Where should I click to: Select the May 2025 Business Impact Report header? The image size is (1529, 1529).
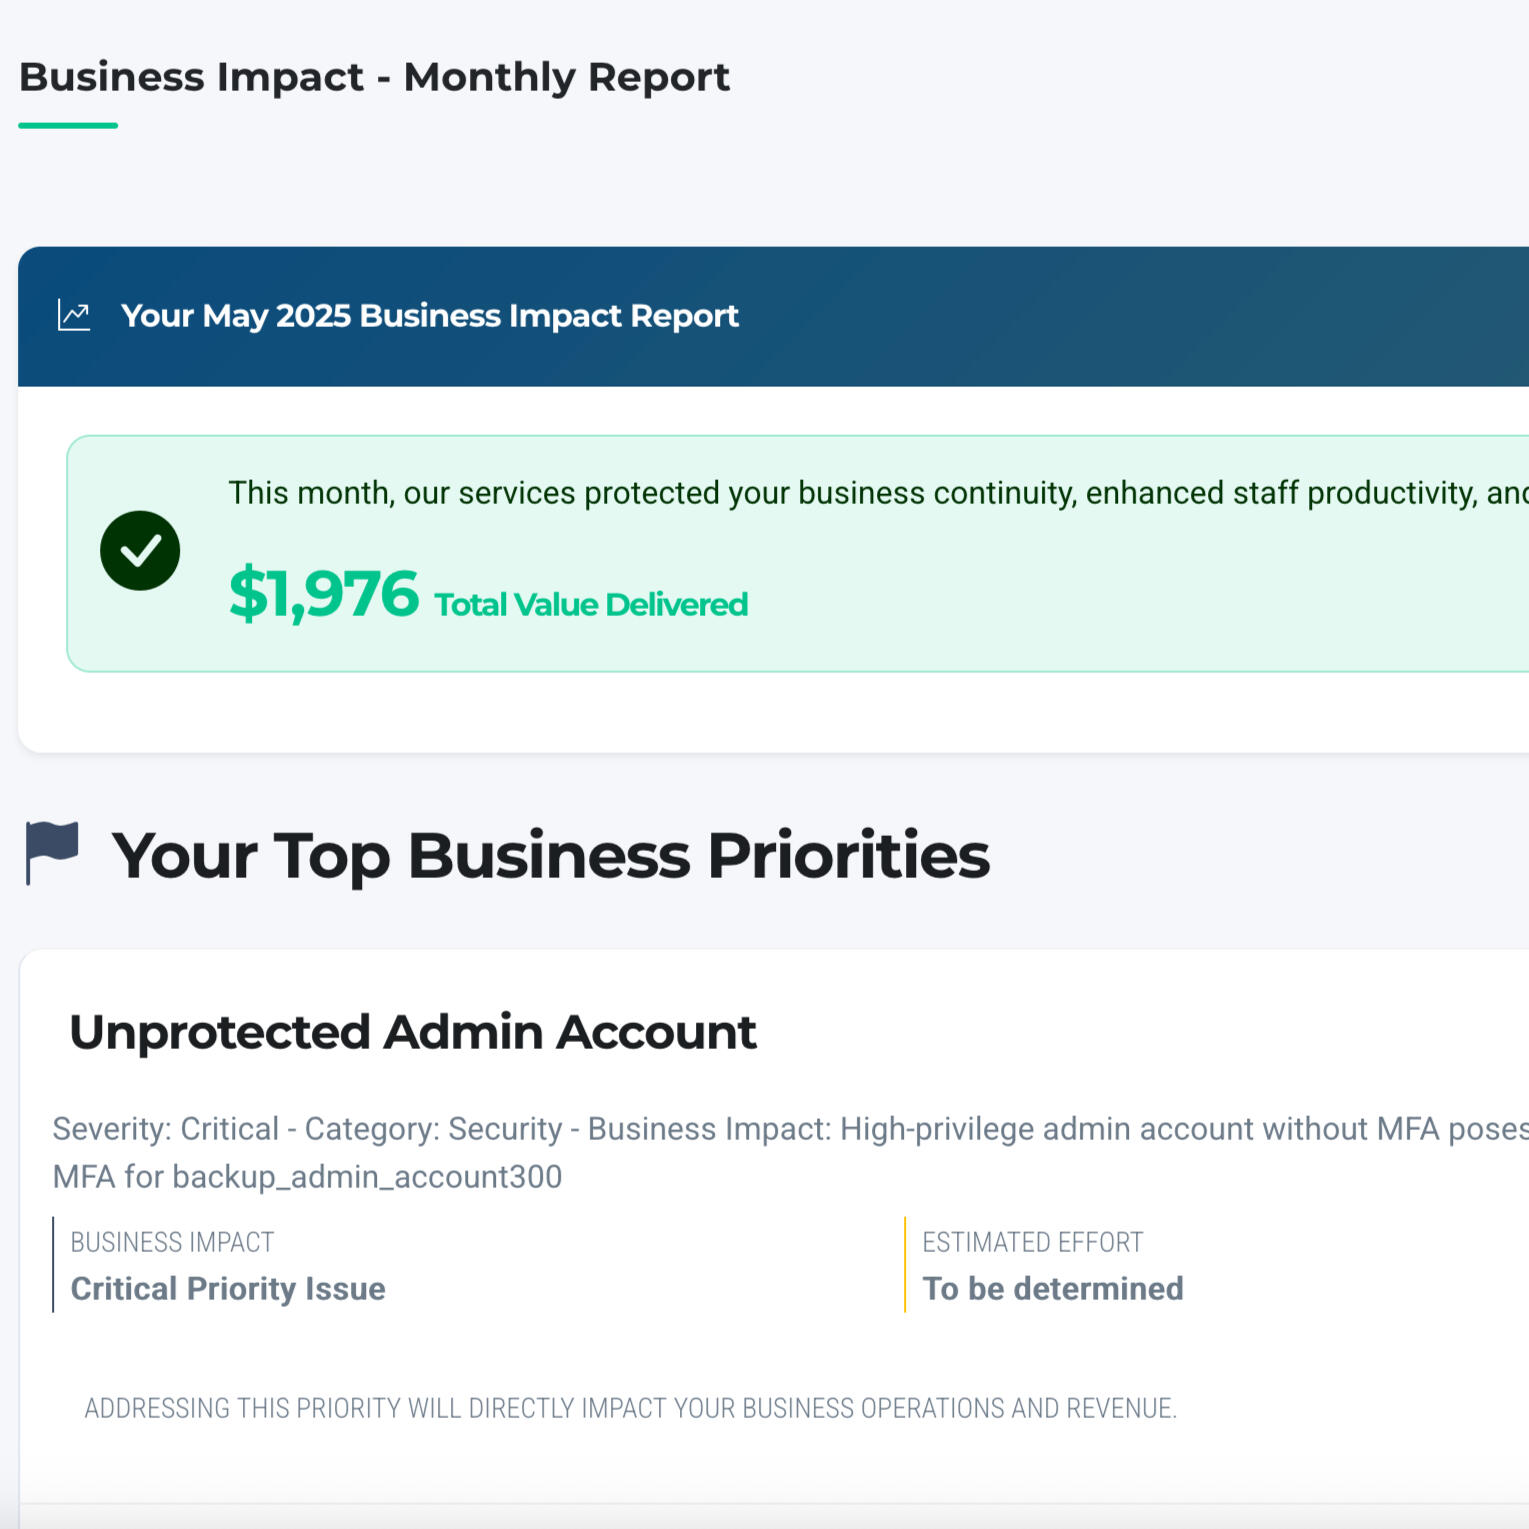429,316
